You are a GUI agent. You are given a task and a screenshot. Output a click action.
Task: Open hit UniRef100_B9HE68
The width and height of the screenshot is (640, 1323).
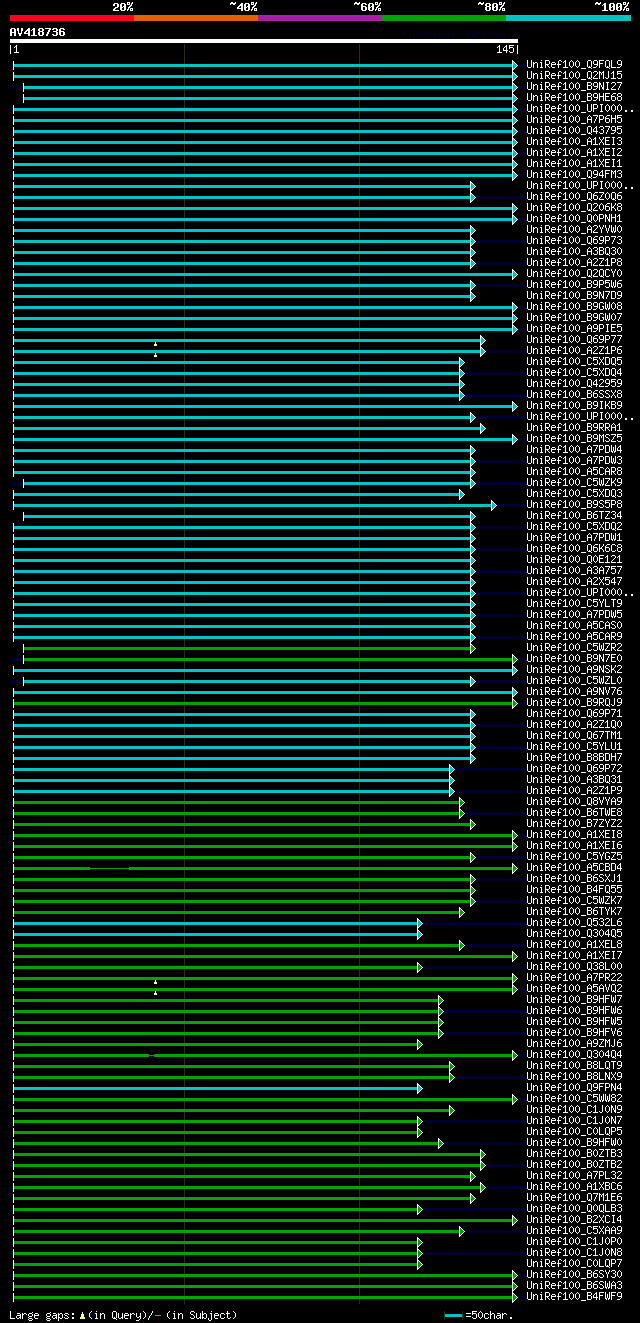tap(574, 97)
